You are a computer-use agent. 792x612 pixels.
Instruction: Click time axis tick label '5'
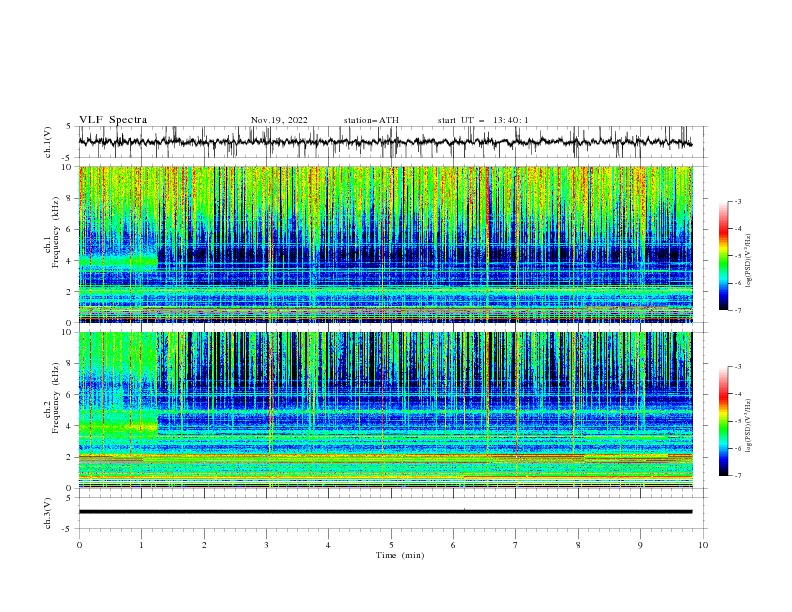pos(391,545)
